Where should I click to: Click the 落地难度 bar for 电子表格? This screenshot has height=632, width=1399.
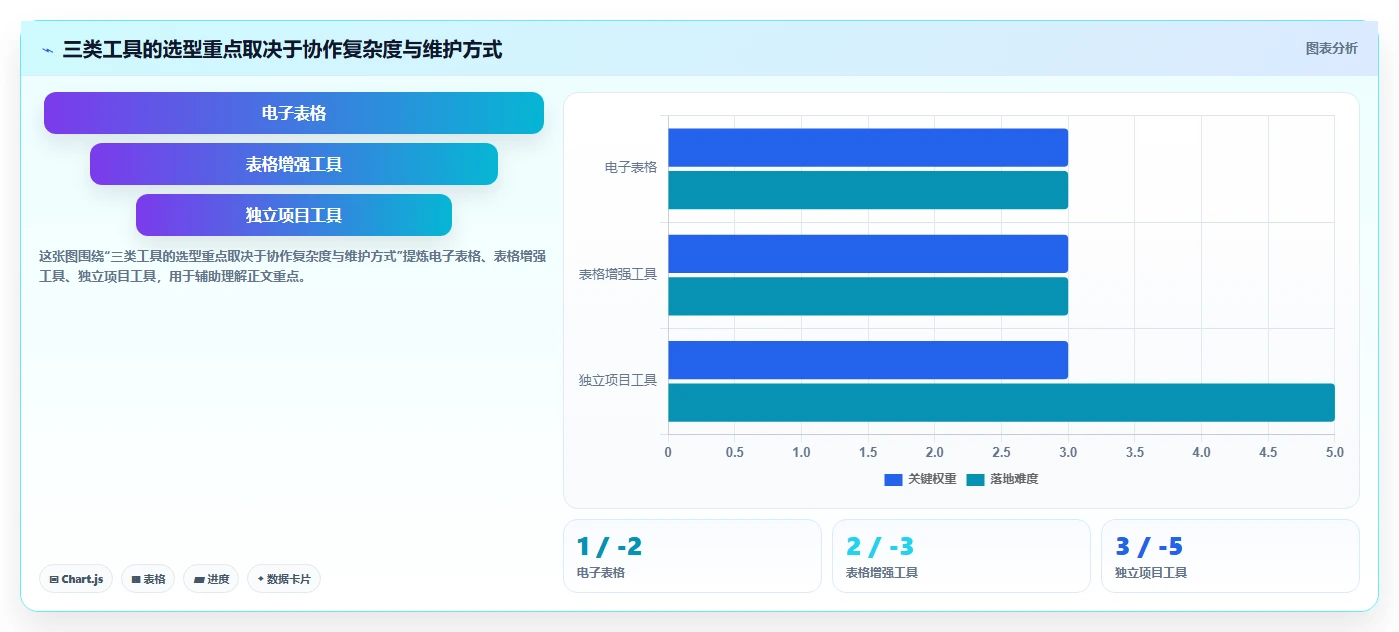click(x=868, y=190)
